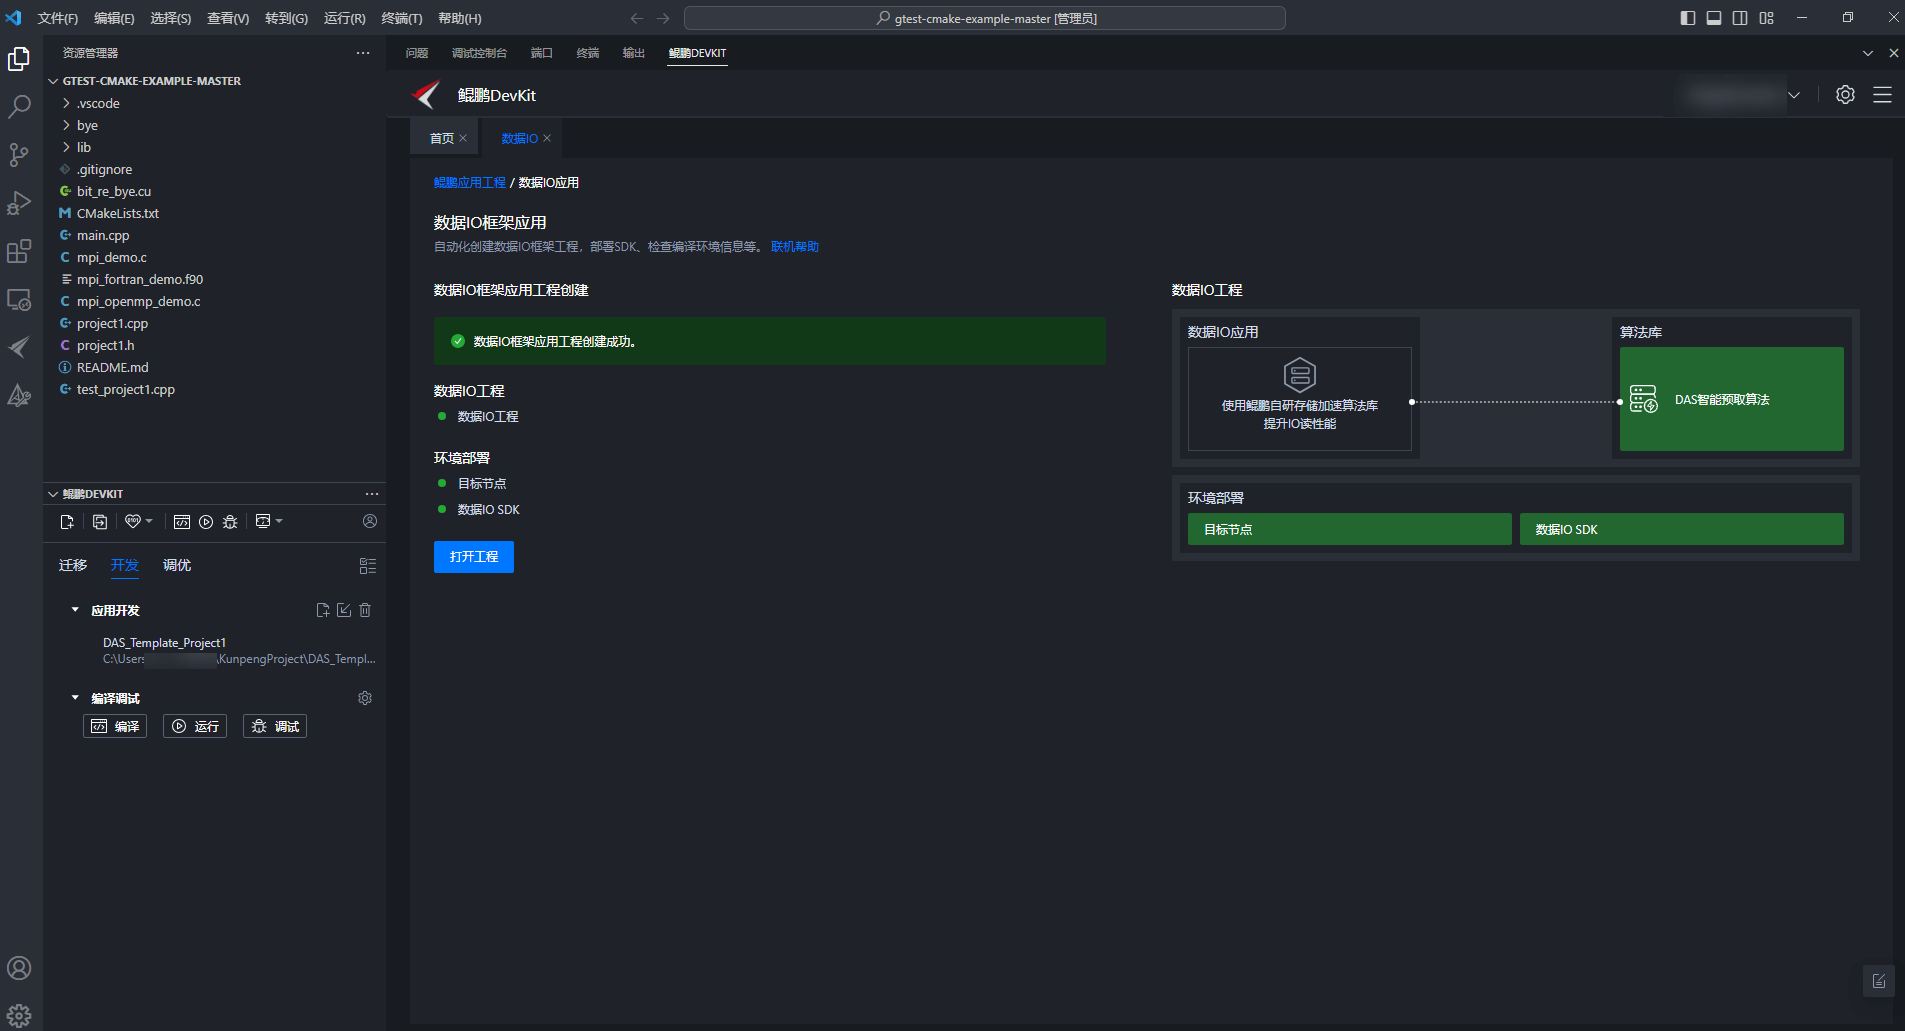
Task: Open the hamburger menu in DevKit header
Action: click(x=1882, y=94)
